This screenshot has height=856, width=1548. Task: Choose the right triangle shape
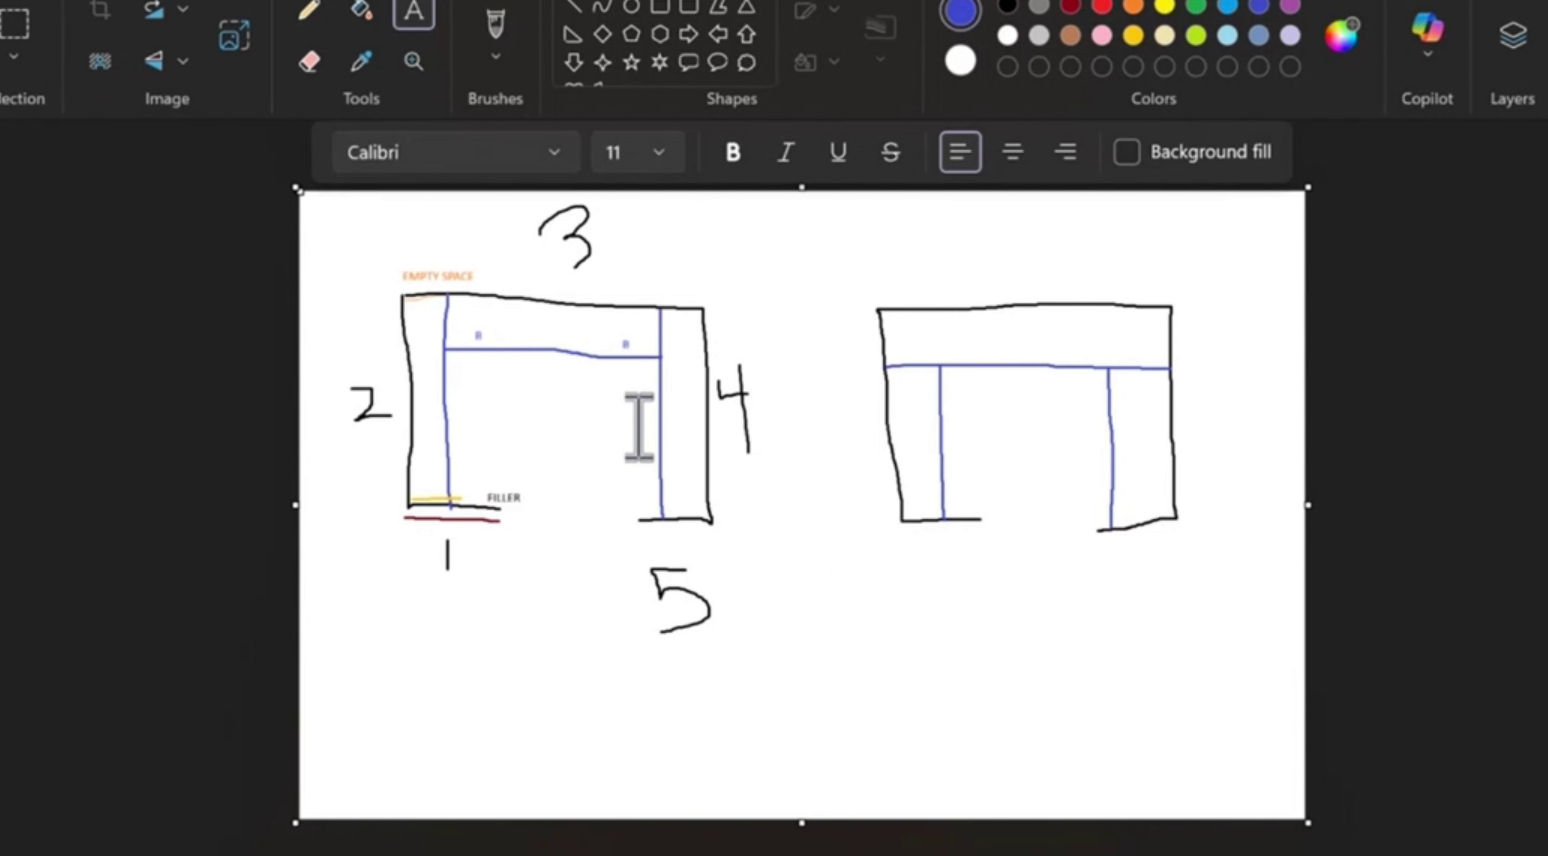coord(573,35)
